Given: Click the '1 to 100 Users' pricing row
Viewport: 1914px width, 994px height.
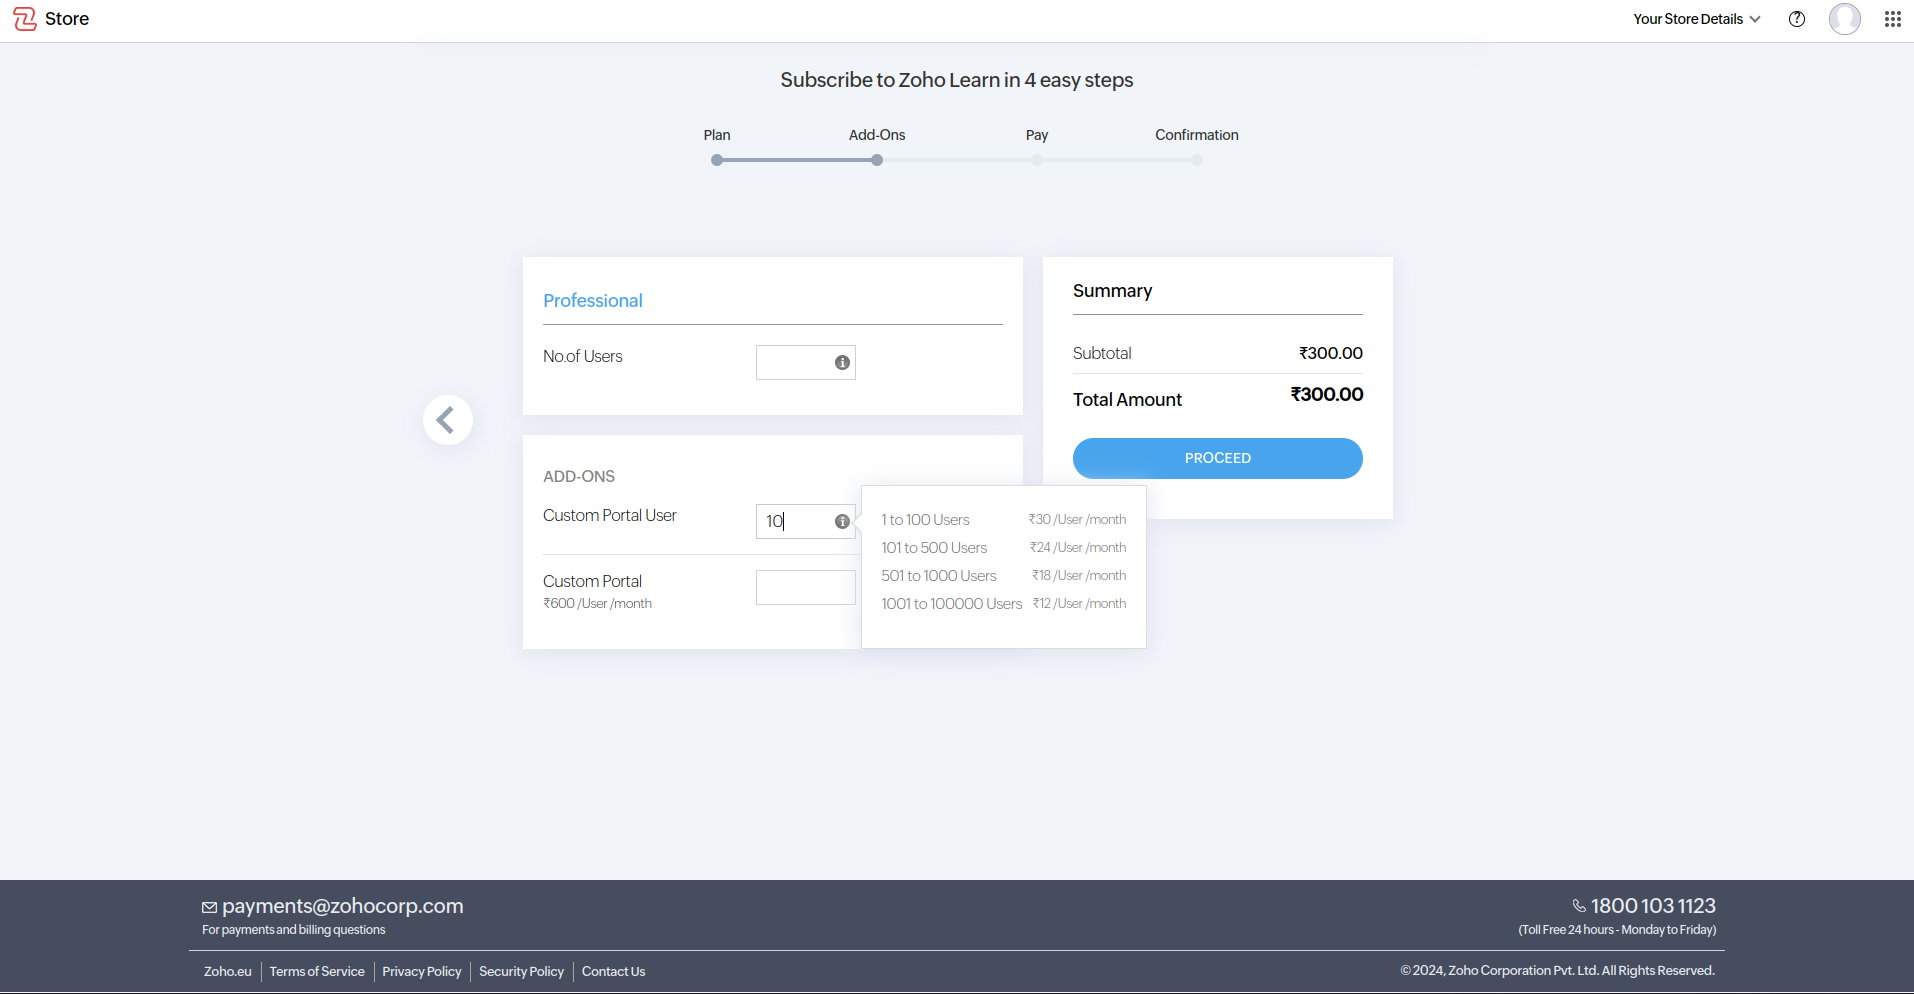Looking at the screenshot, I should pyautogui.click(x=1003, y=520).
